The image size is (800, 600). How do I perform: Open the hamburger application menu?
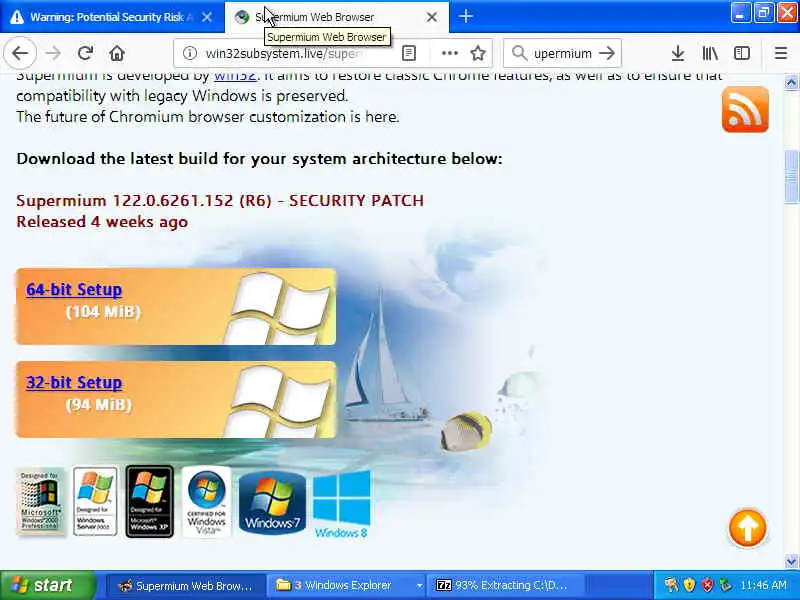point(781,53)
